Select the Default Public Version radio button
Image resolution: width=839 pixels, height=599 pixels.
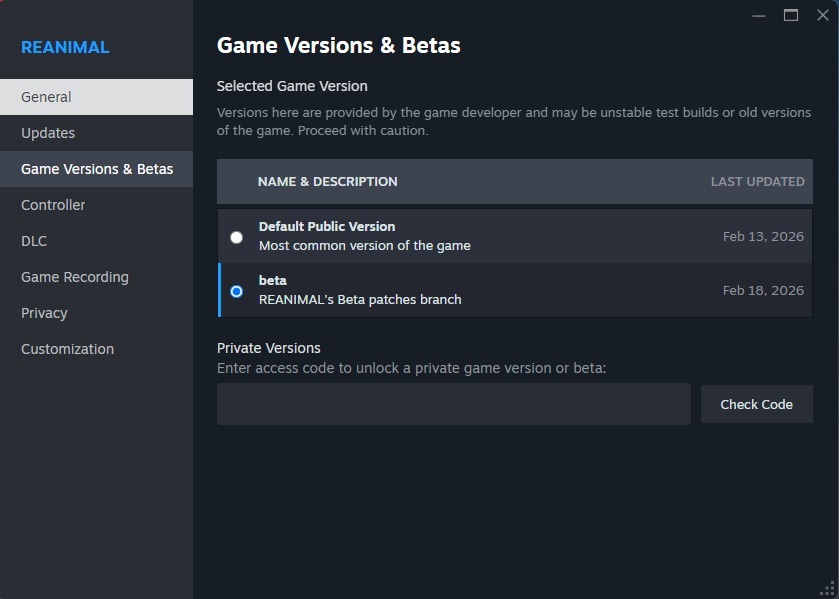click(236, 237)
